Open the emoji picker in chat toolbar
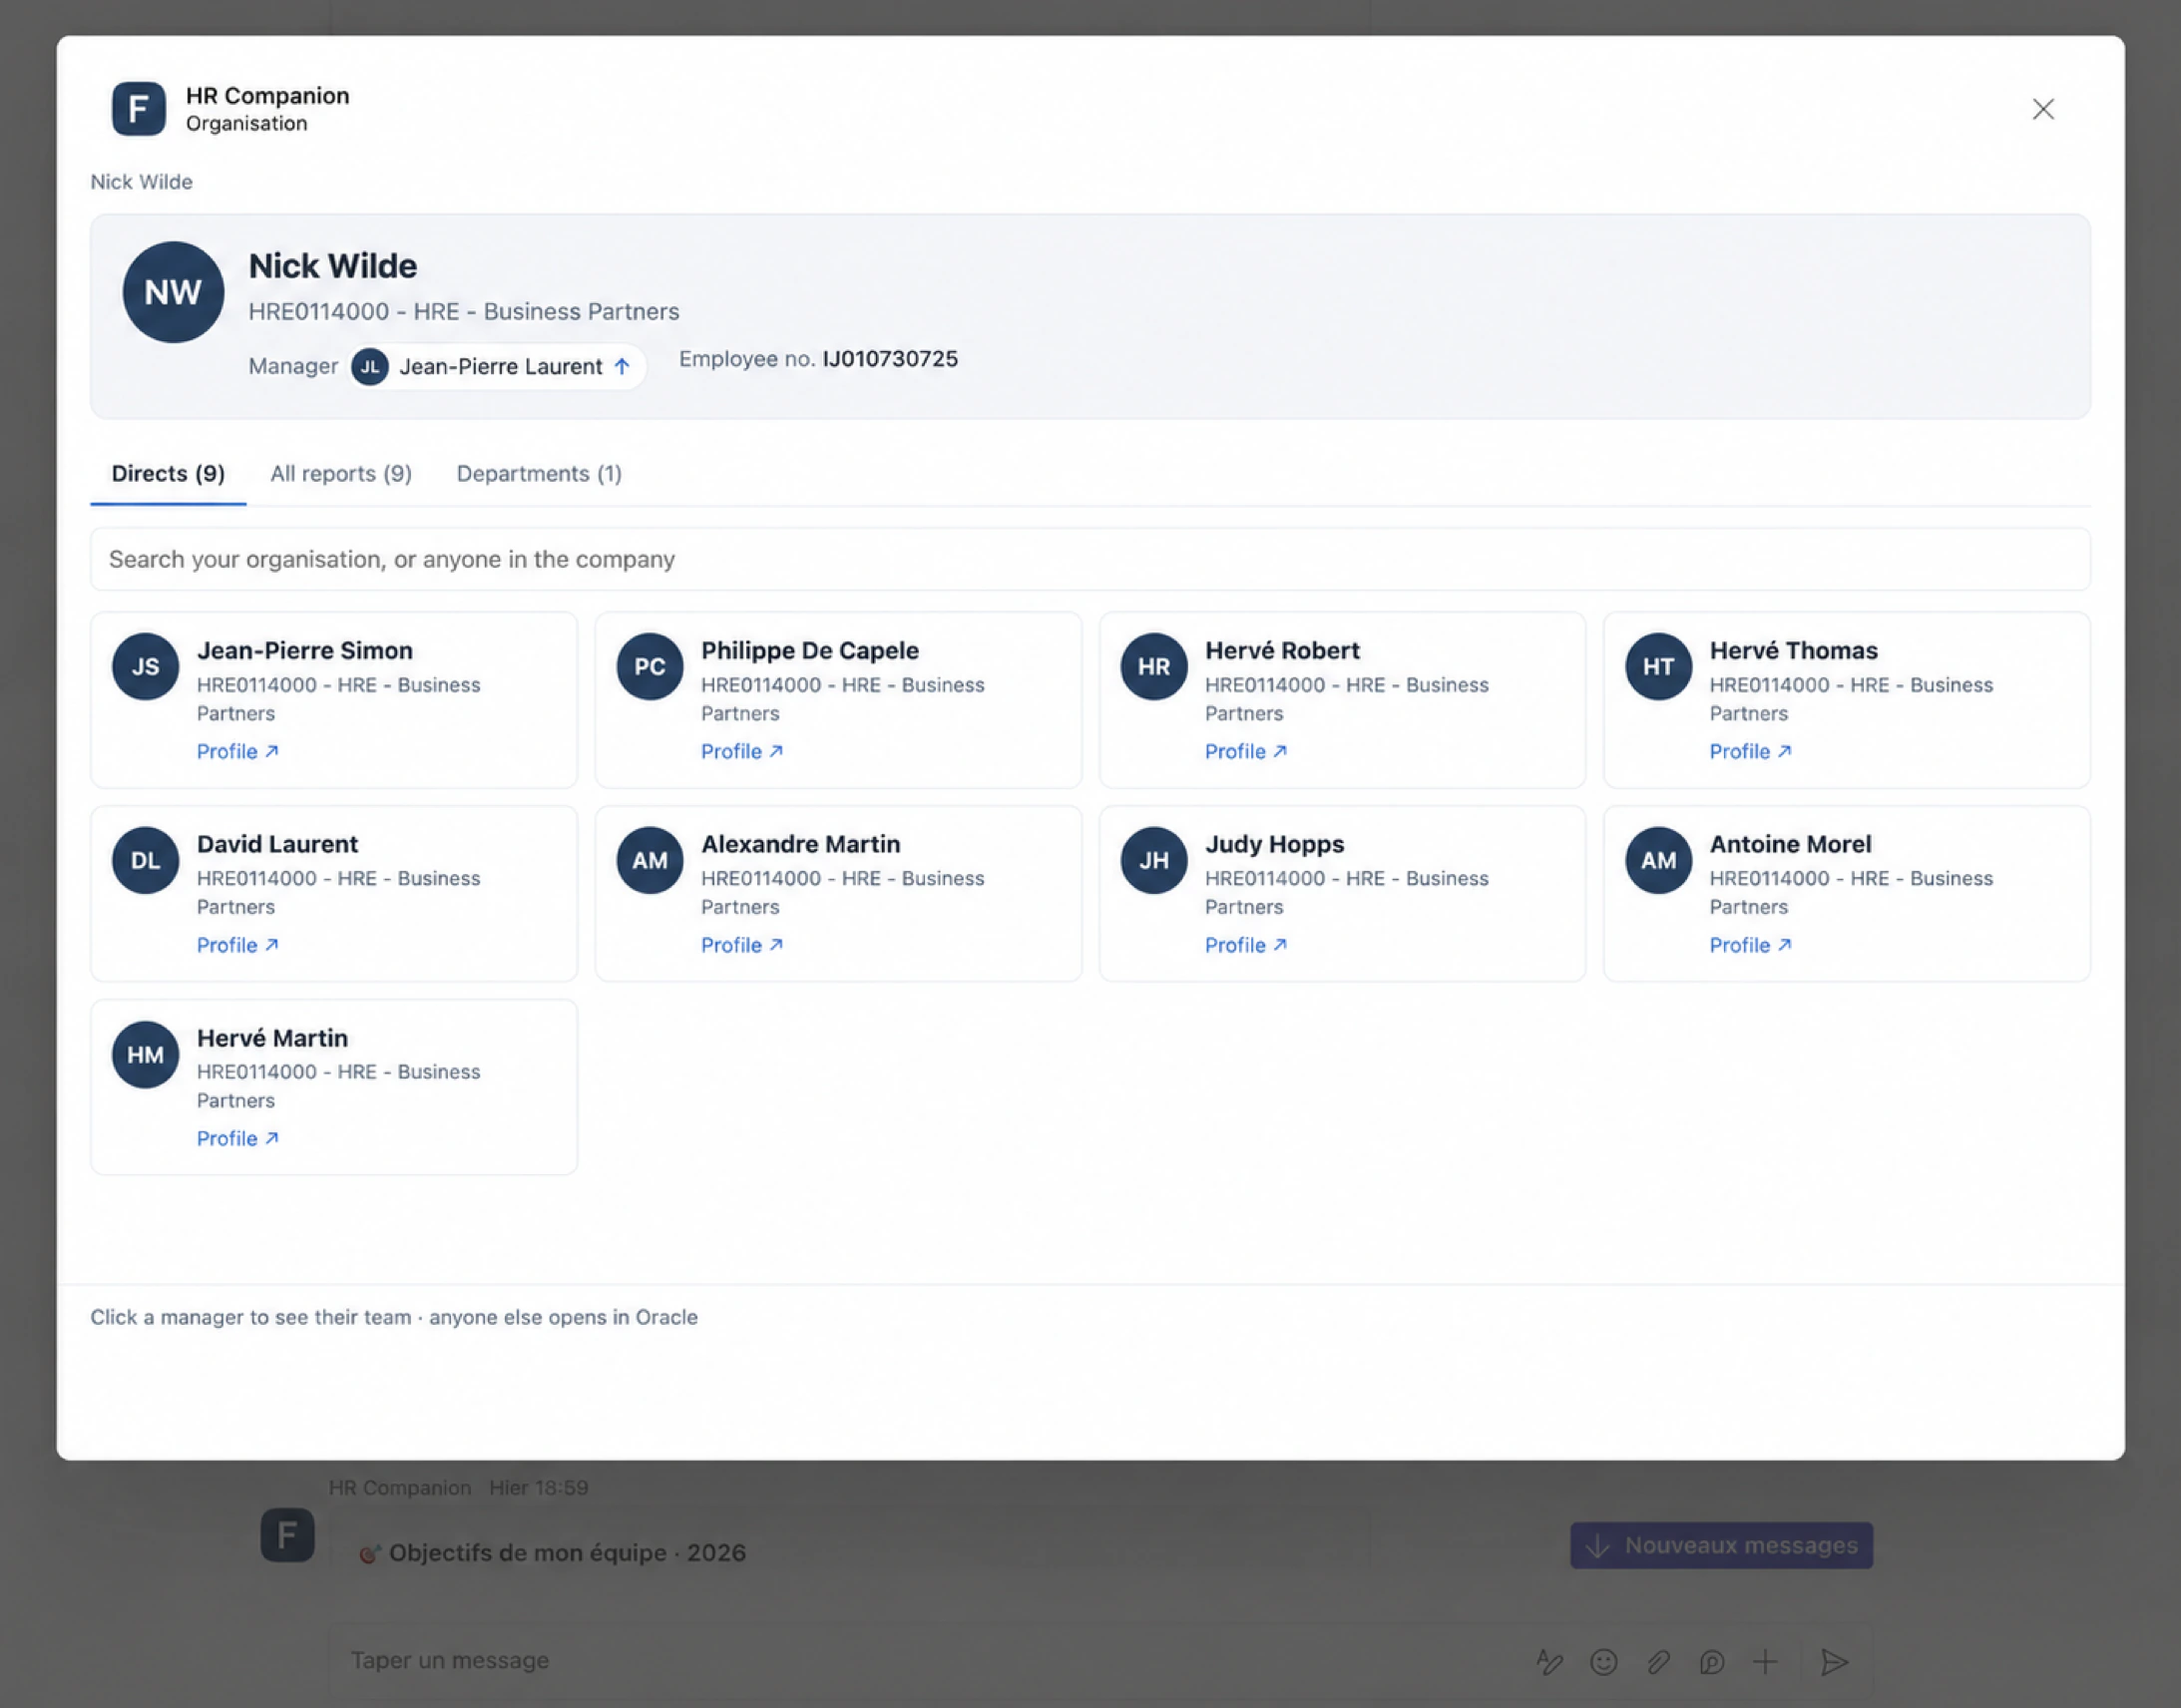 [1604, 1662]
